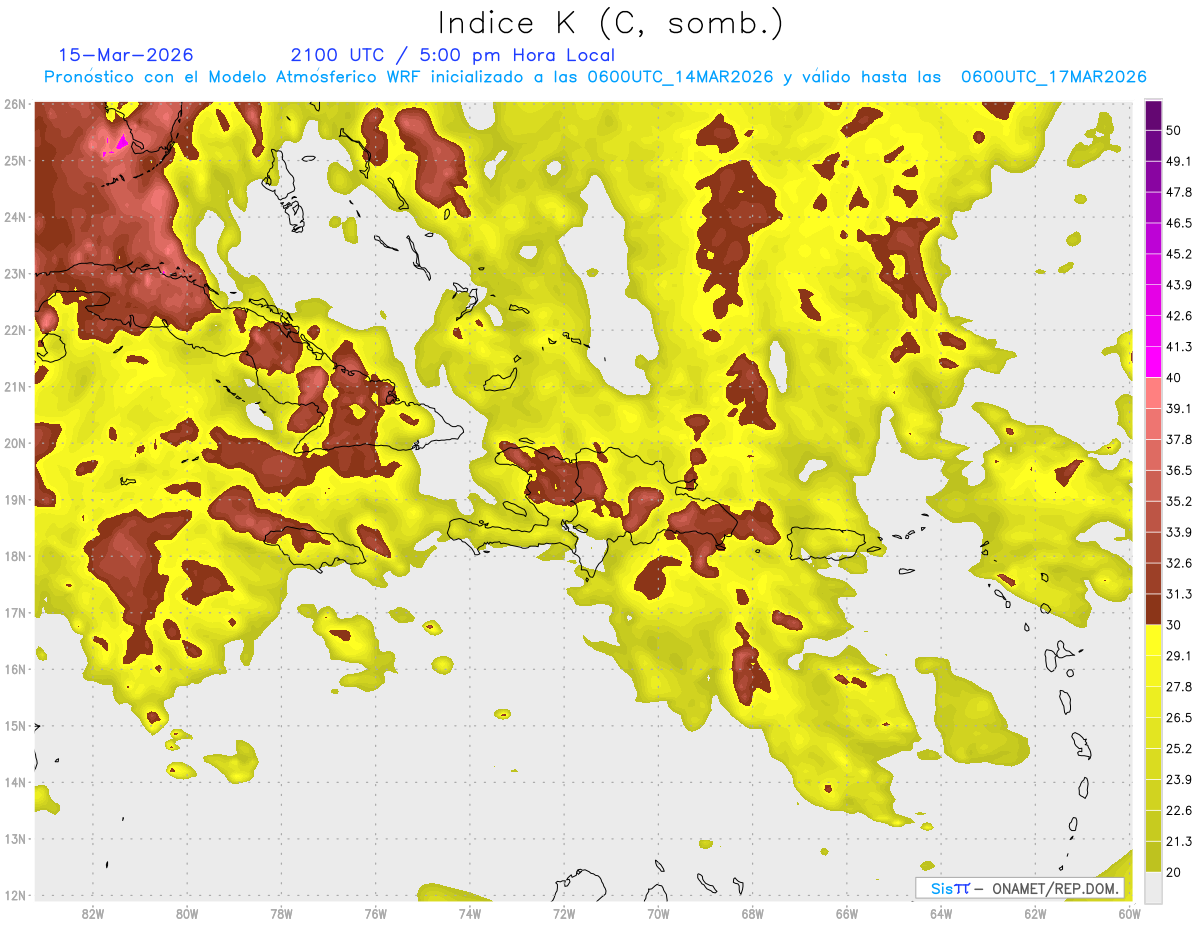The height and width of the screenshot is (927, 1200).
Task: Click the color scale value '43.9'
Action: pyautogui.click(x=1179, y=285)
